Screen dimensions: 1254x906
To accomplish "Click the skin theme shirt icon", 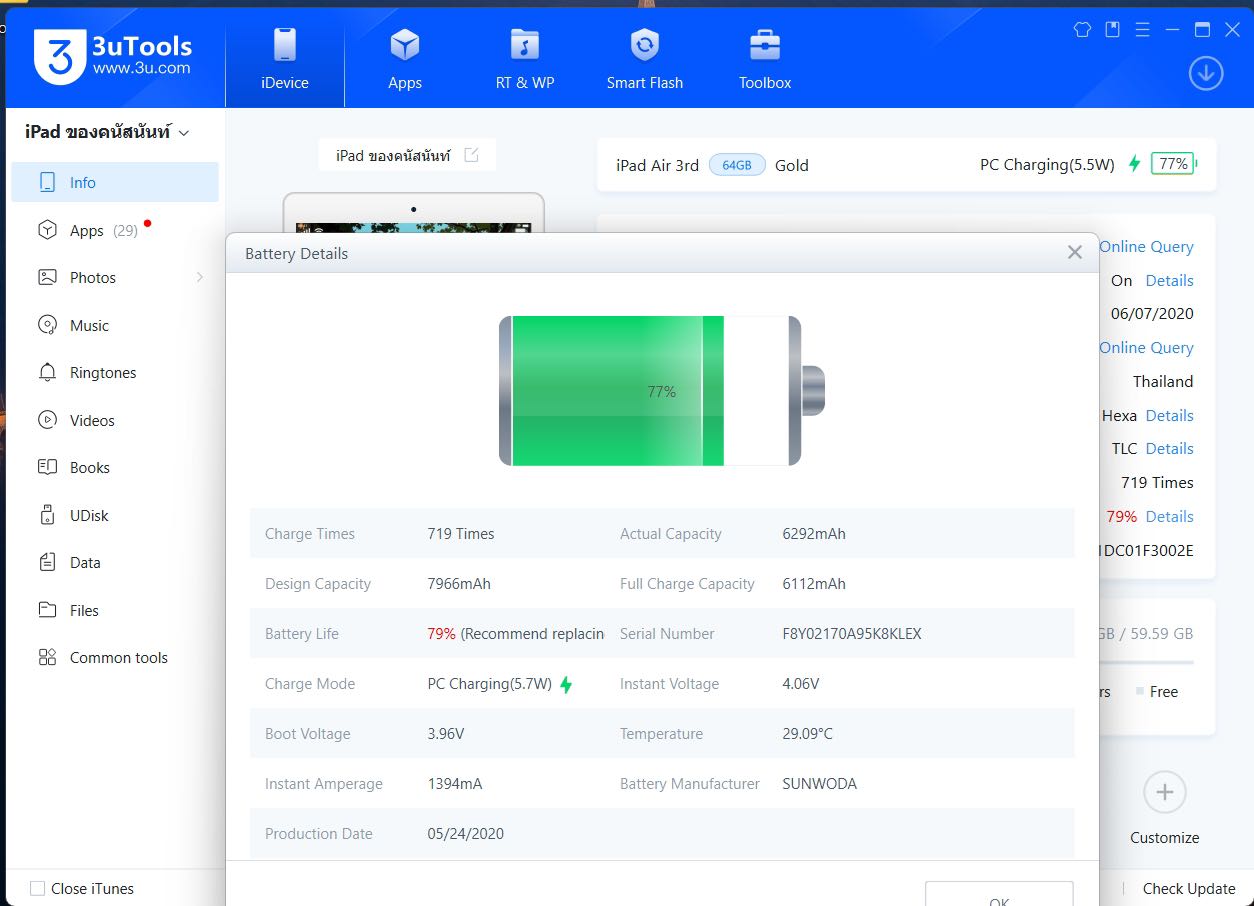I will point(1082,30).
